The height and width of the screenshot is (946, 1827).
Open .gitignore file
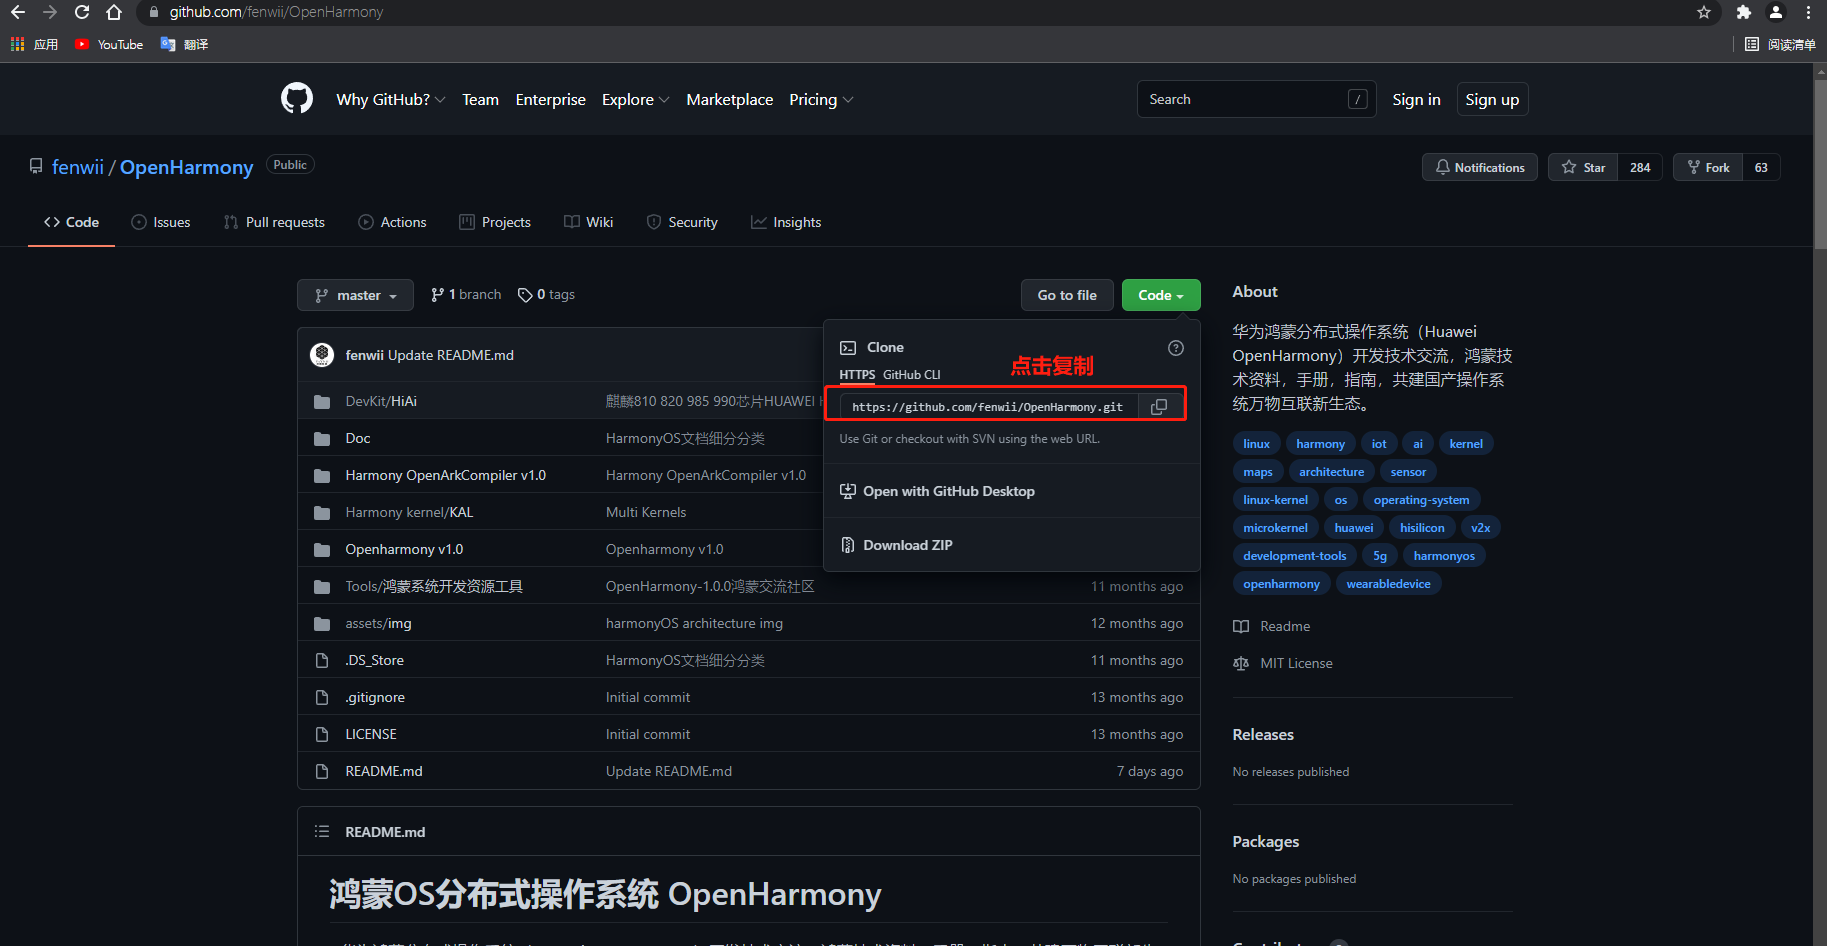point(375,697)
